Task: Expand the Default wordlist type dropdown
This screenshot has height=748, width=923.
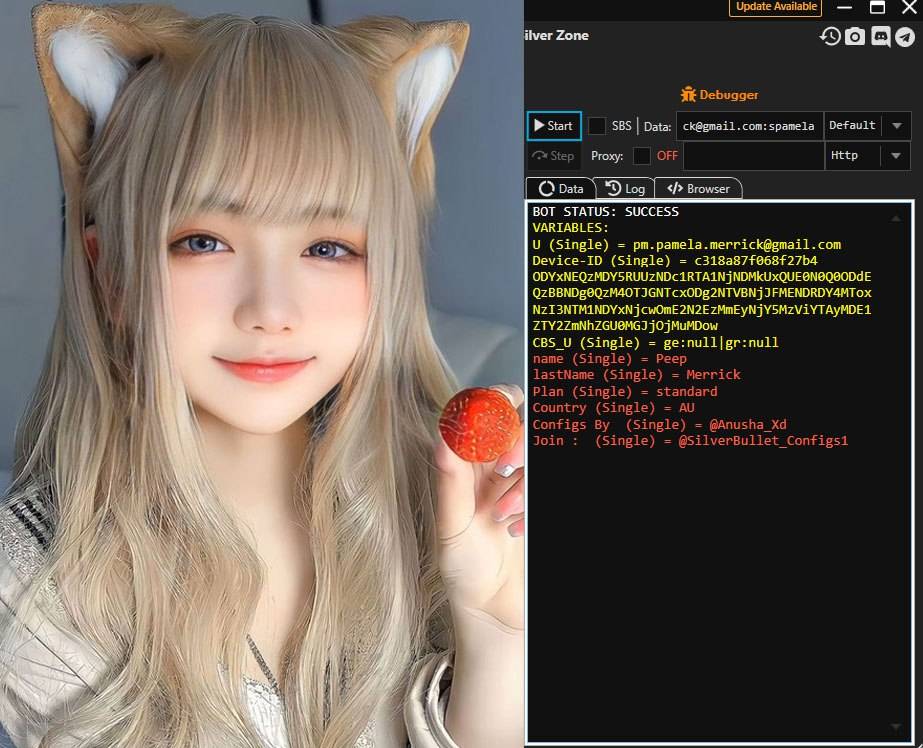Action: coord(896,126)
